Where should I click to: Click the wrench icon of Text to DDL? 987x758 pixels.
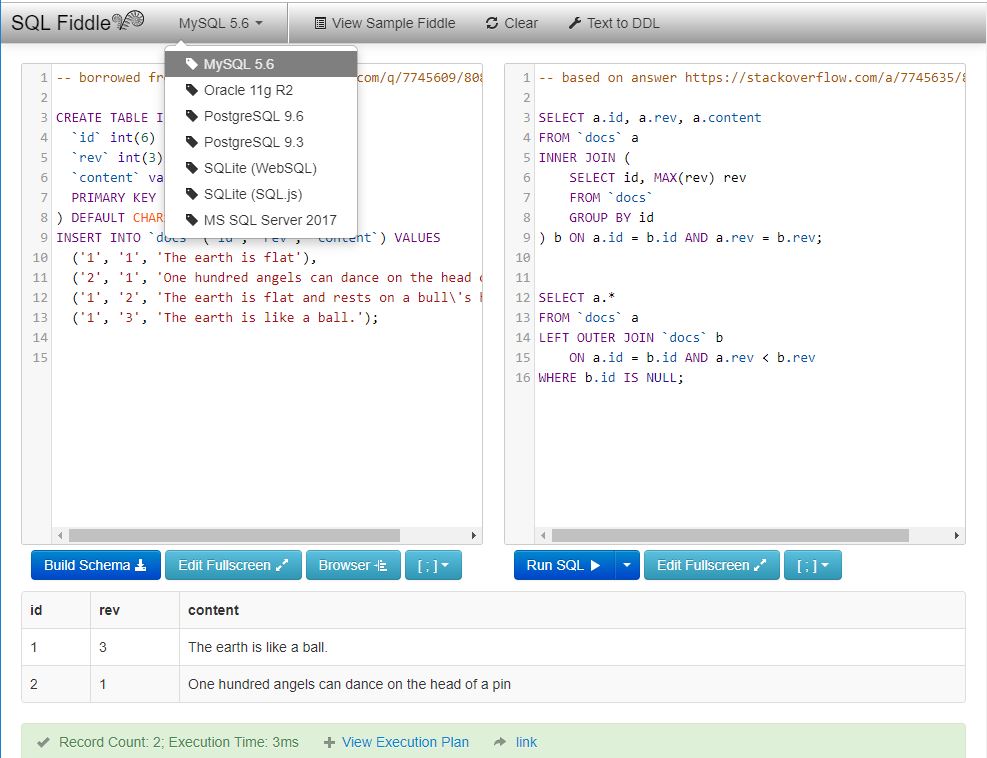[x=574, y=23]
